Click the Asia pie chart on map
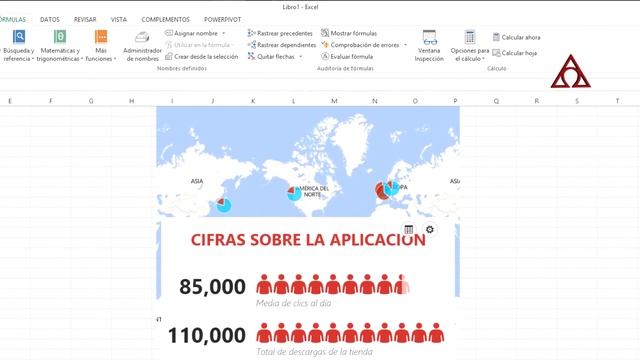The height and width of the screenshot is (360, 640). click(x=223, y=204)
